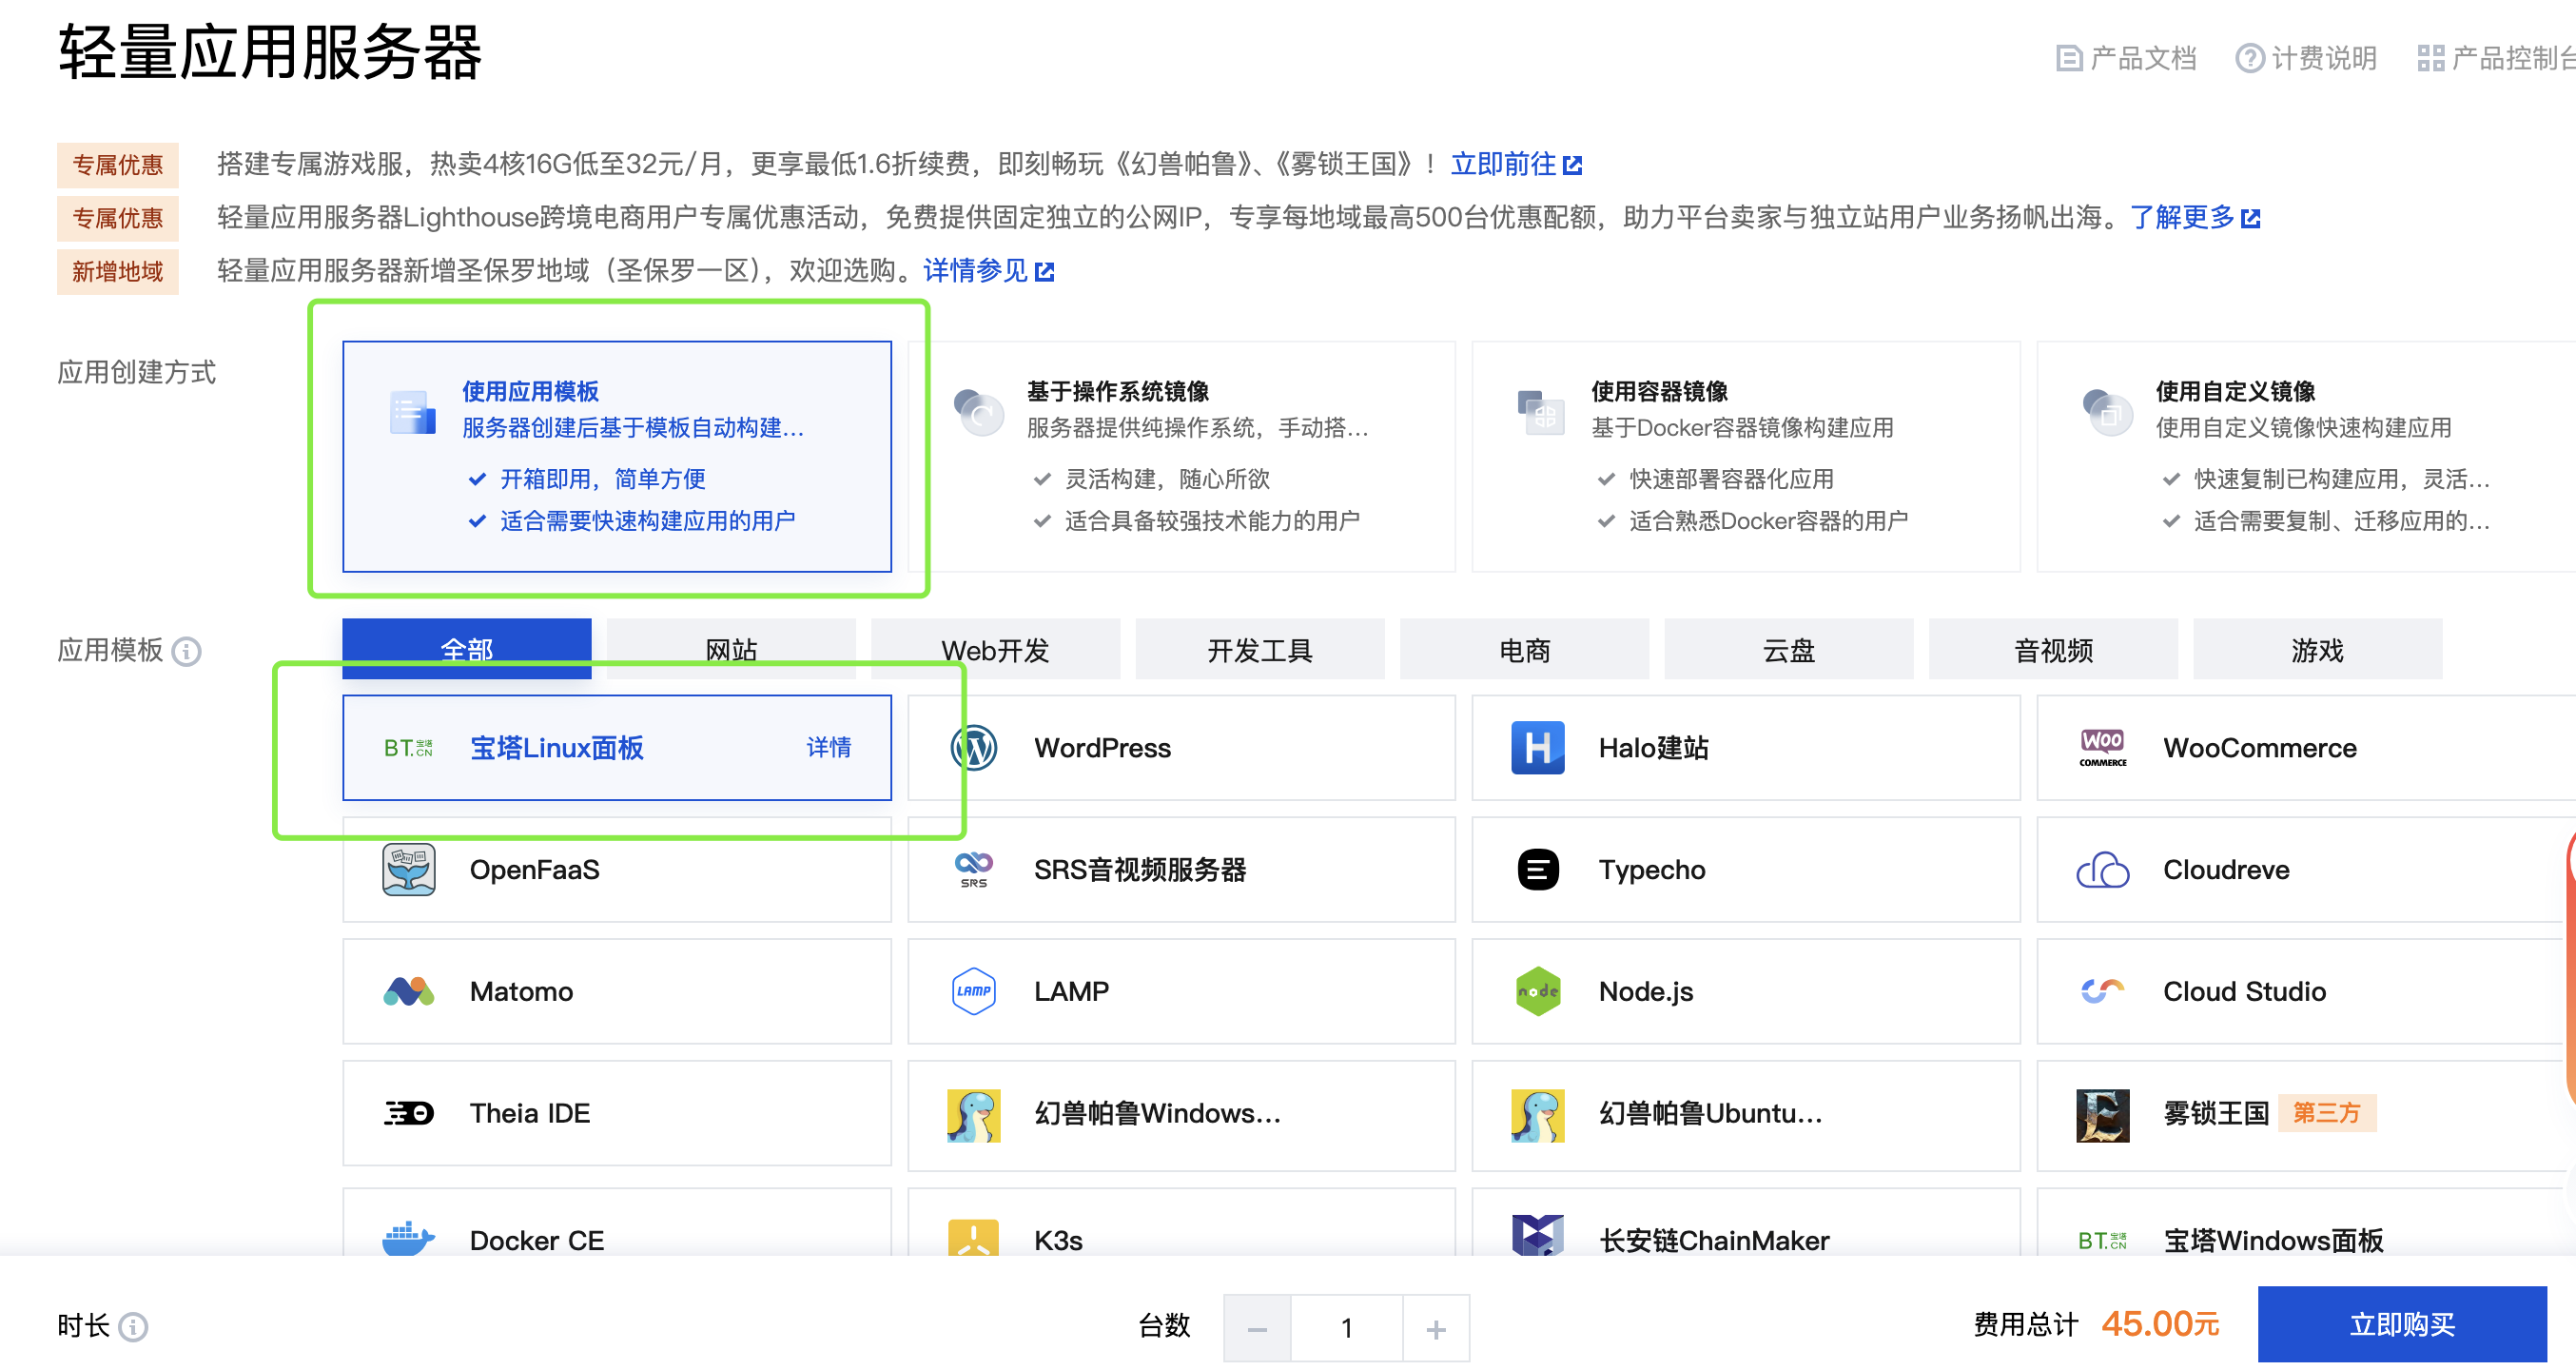Open 详情 for 宝塔Linux面板
Screen dimensions: 2576x1370
(828, 748)
